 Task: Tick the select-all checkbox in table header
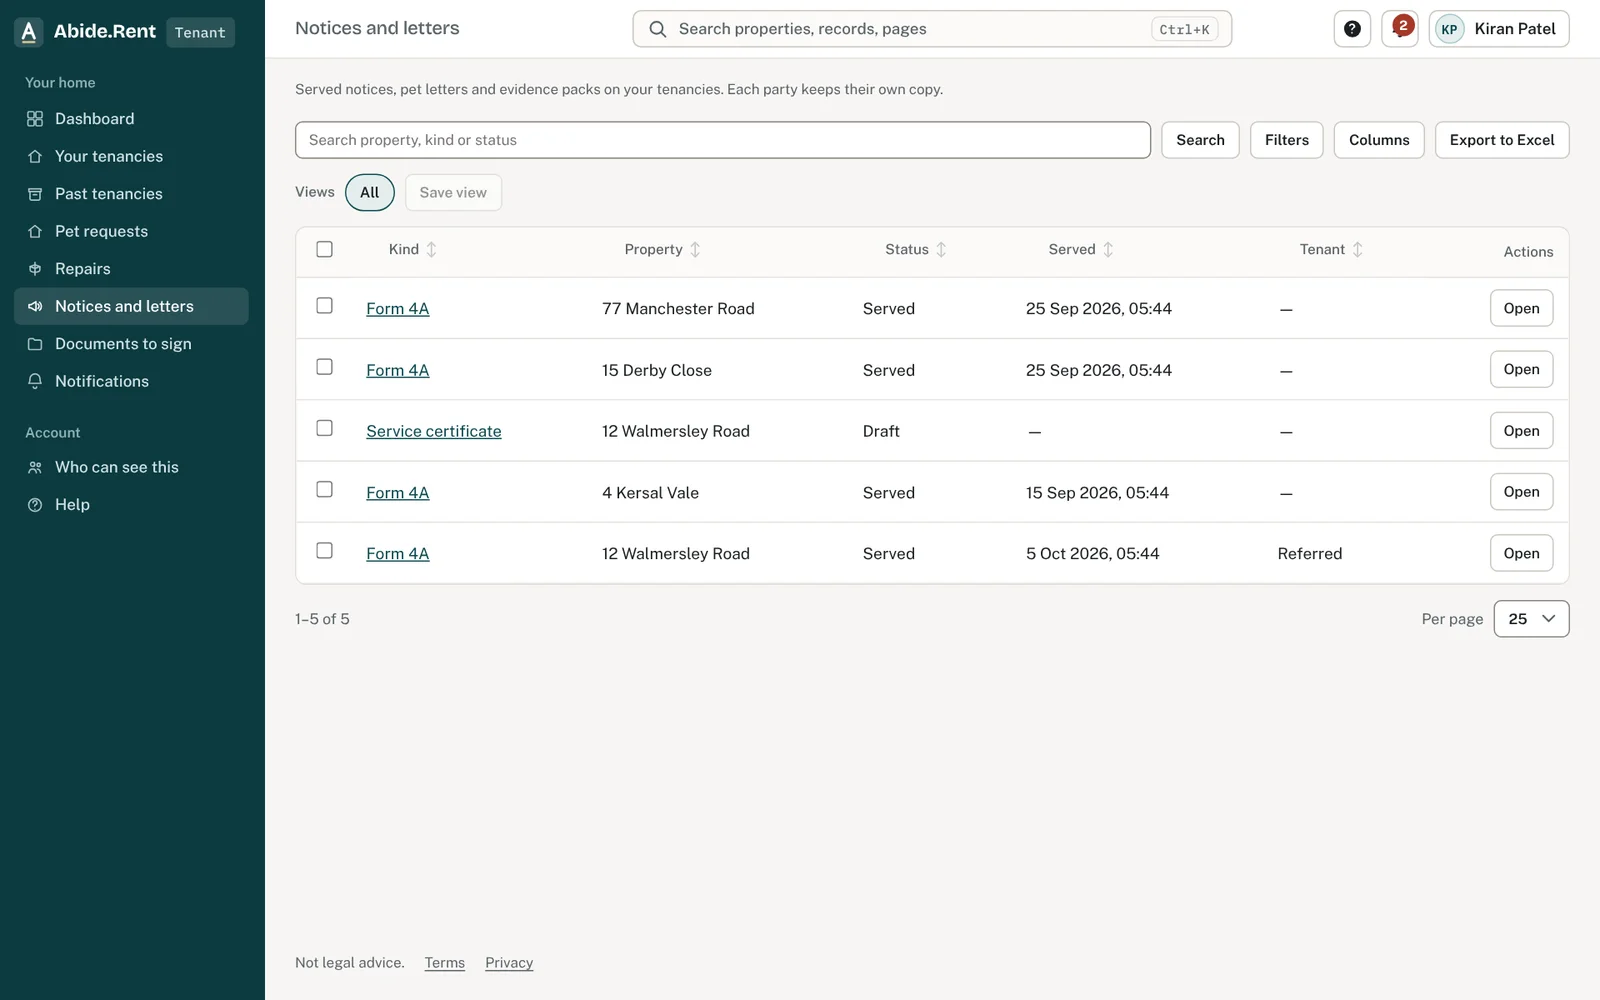[x=324, y=249]
